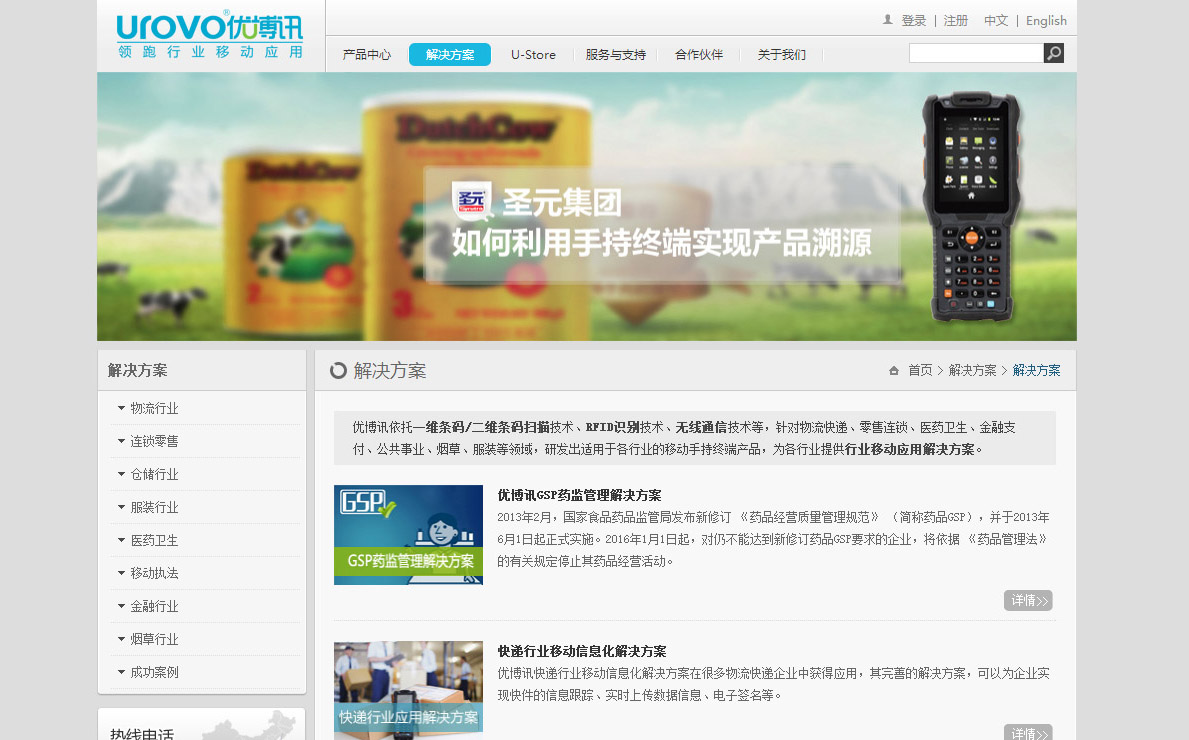1189x740 pixels.
Task: Click the circular icon beside 解决方案 heading
Action: click(338, 371)
